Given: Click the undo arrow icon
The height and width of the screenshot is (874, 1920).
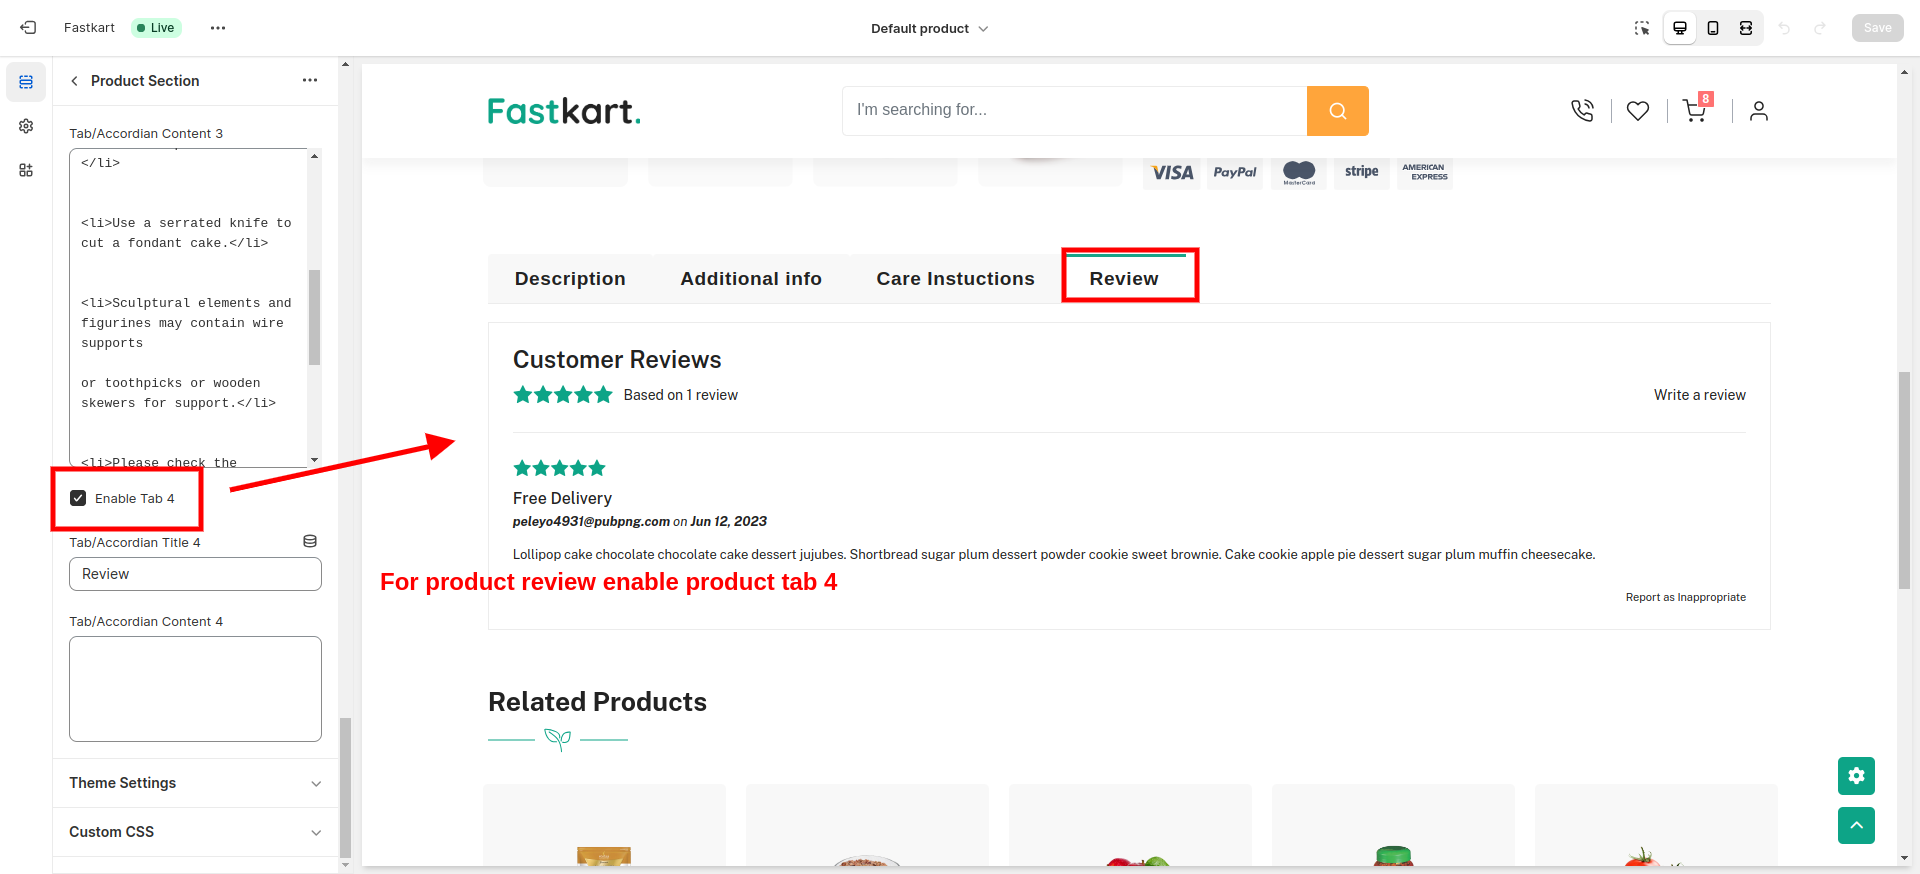Looking at the screenshot, I should tap(1785, 28).
